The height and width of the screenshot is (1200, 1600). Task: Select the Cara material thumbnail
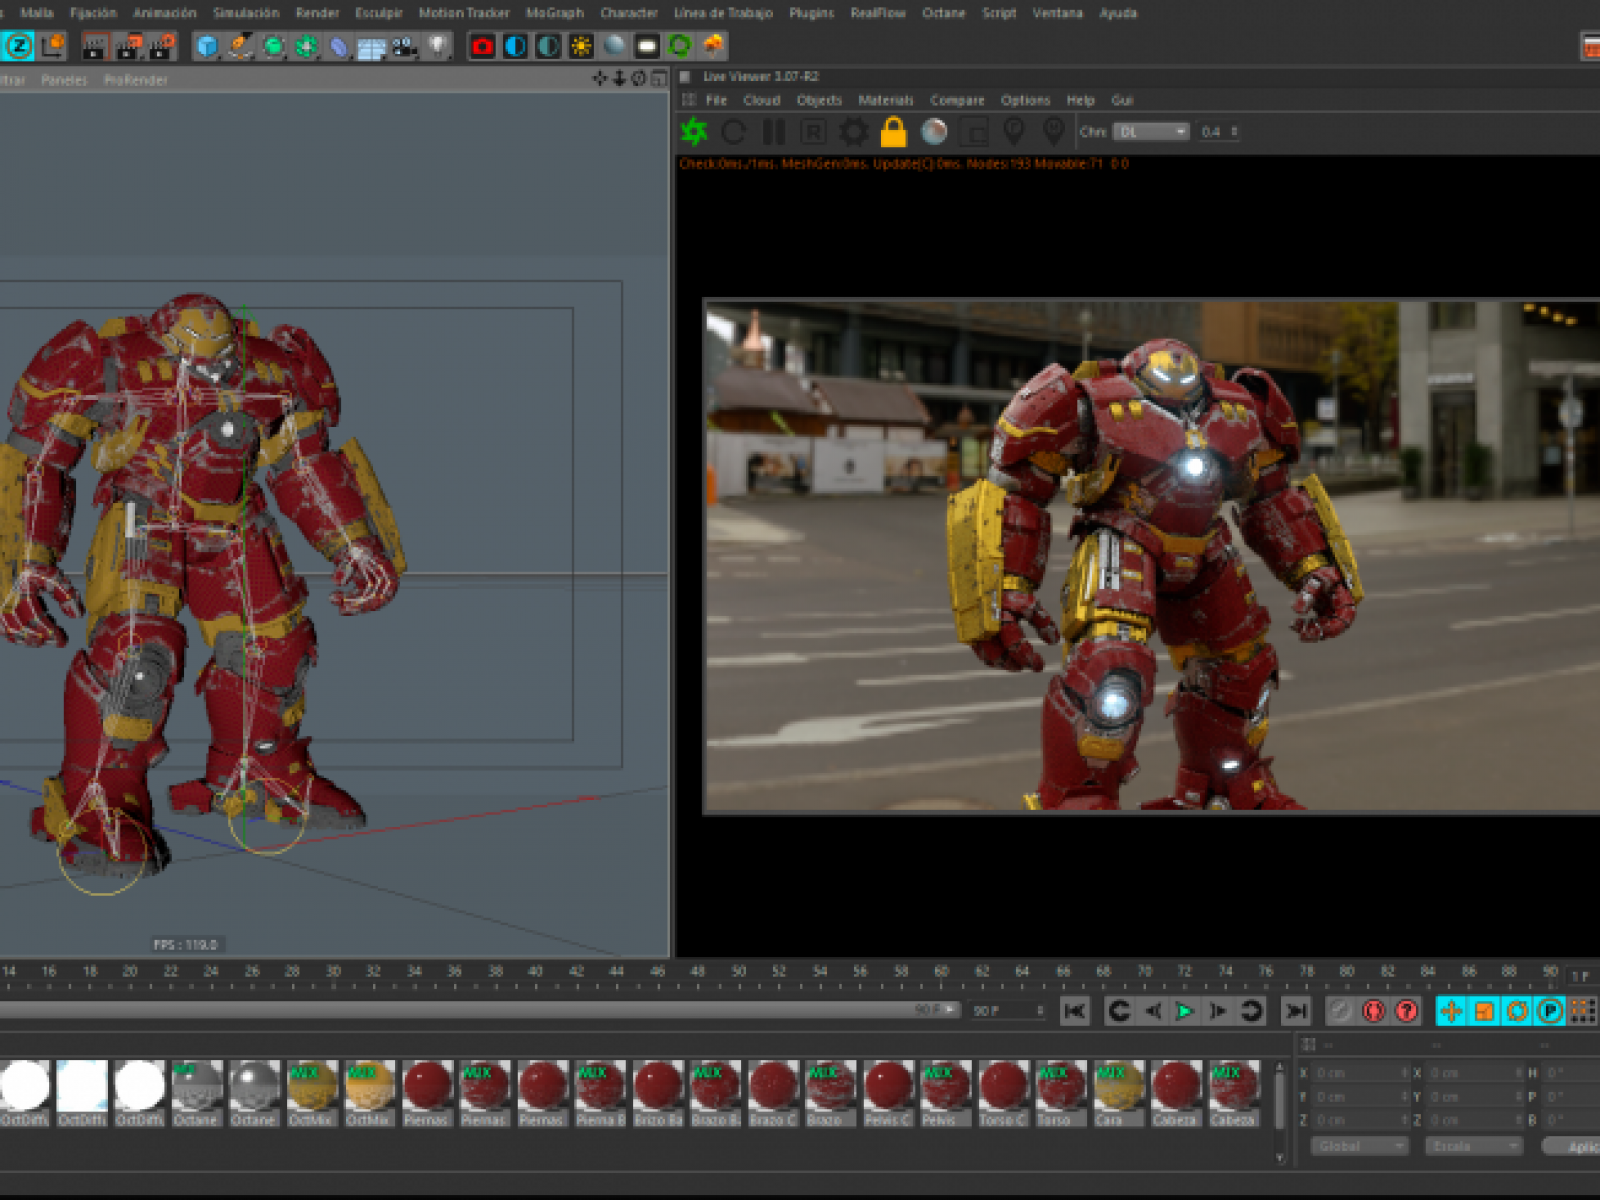click(1118, 1094)
